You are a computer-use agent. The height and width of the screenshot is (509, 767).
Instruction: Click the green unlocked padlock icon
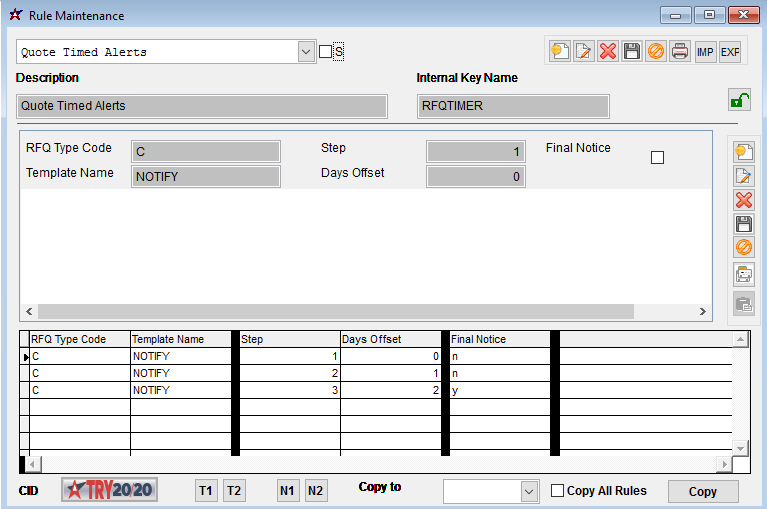click(x=739, y=100)
